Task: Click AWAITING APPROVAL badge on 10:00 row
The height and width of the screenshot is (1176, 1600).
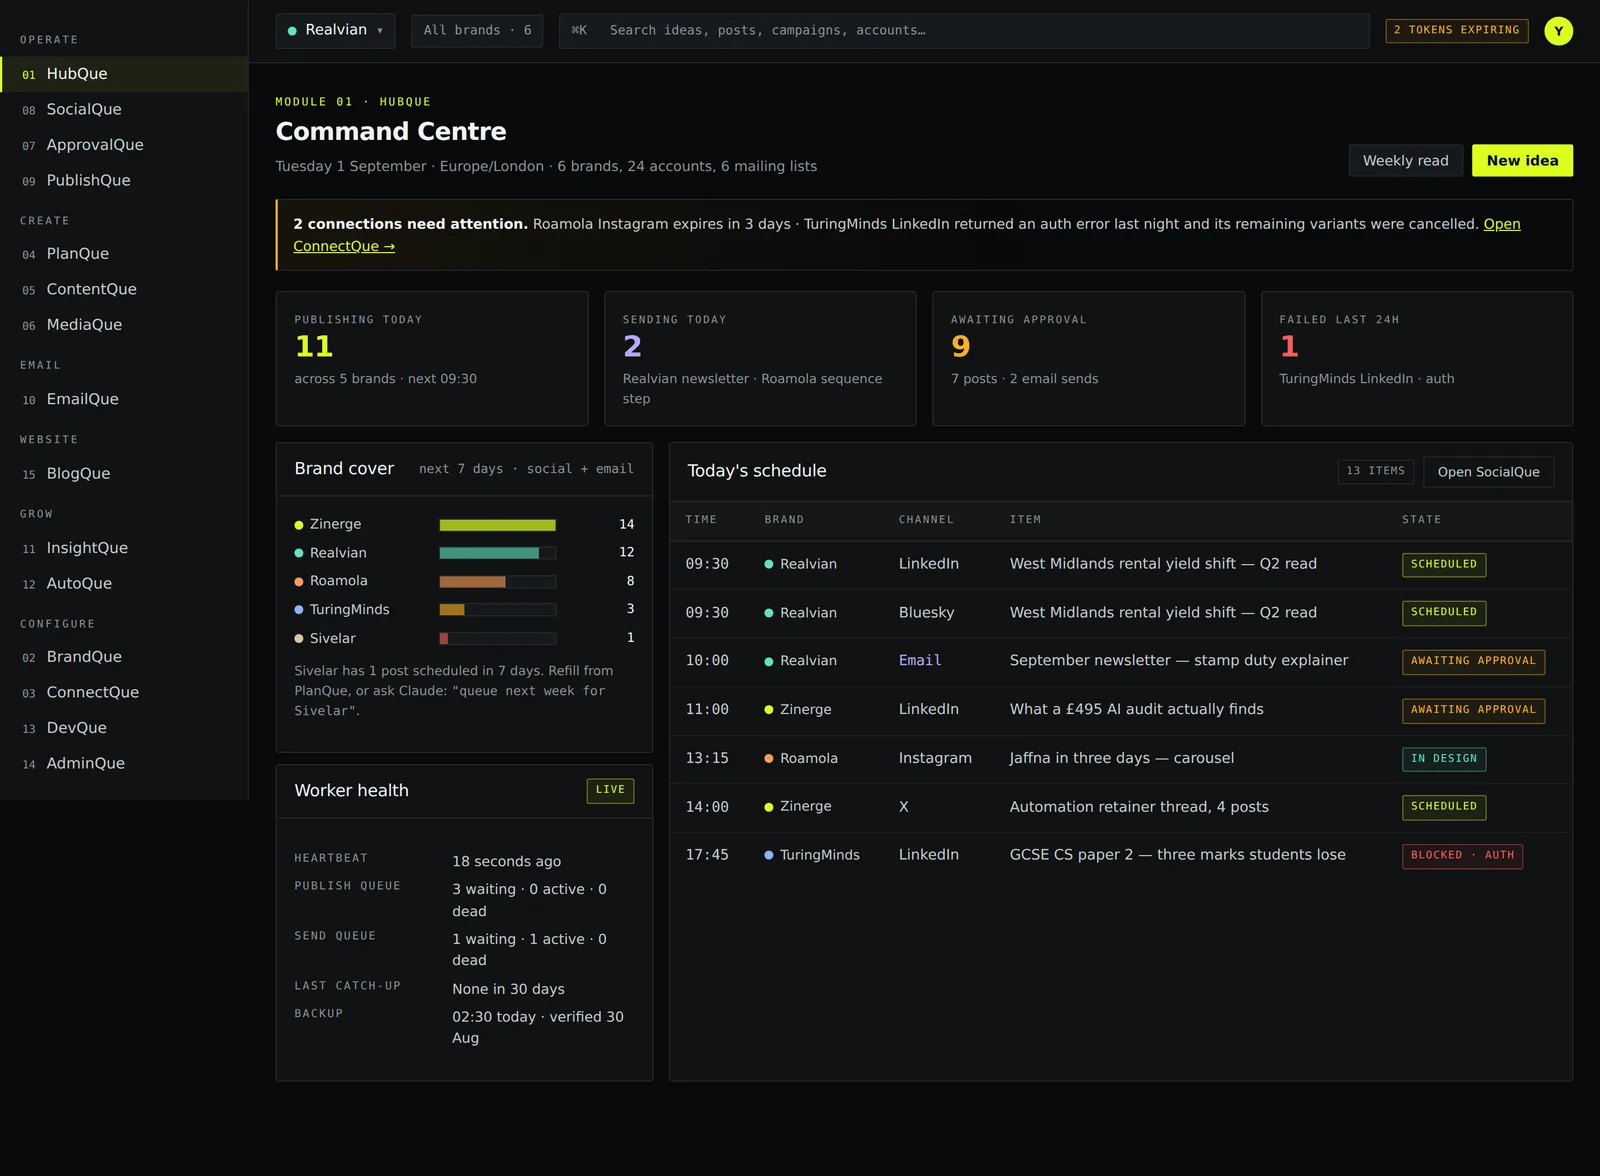Action: click(1473, 662)
